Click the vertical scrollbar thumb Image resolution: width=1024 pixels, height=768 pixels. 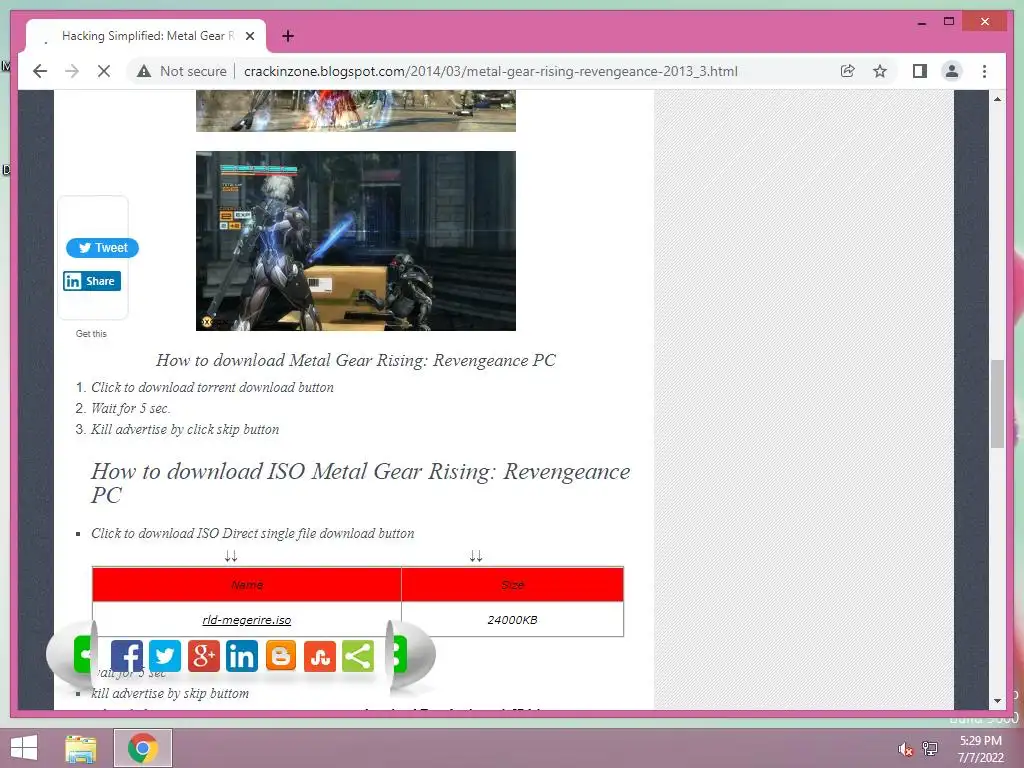tap(997, 404)
